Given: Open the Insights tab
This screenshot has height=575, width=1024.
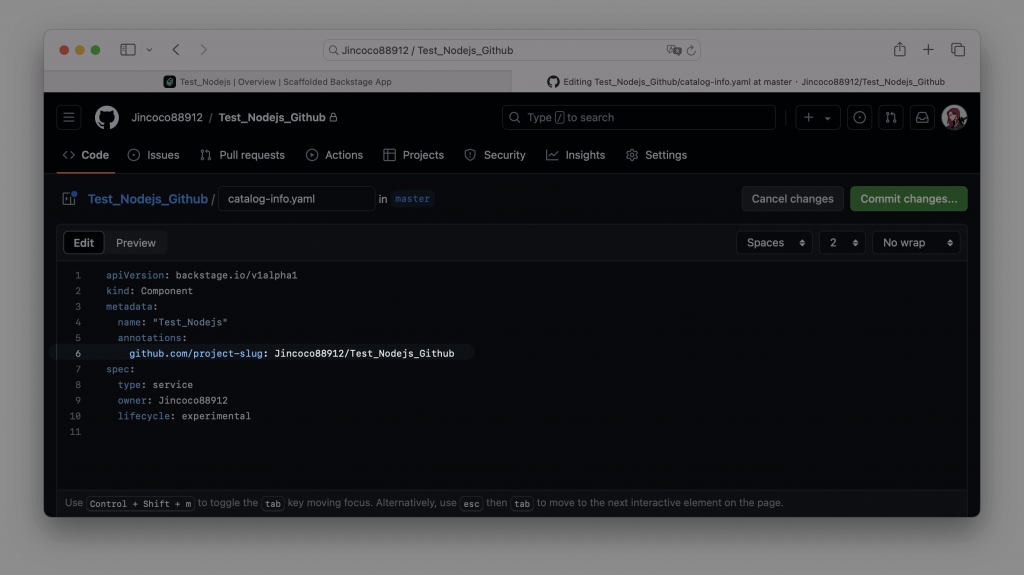Looking at the screenshot, I should coord(576,155).
